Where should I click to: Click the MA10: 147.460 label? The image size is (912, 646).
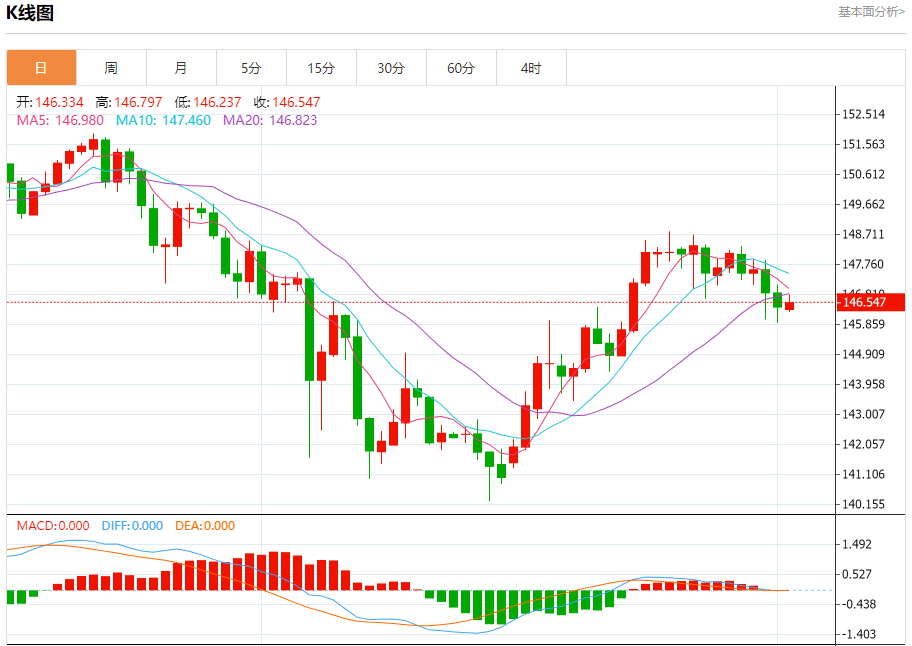(x=163, y=120)
